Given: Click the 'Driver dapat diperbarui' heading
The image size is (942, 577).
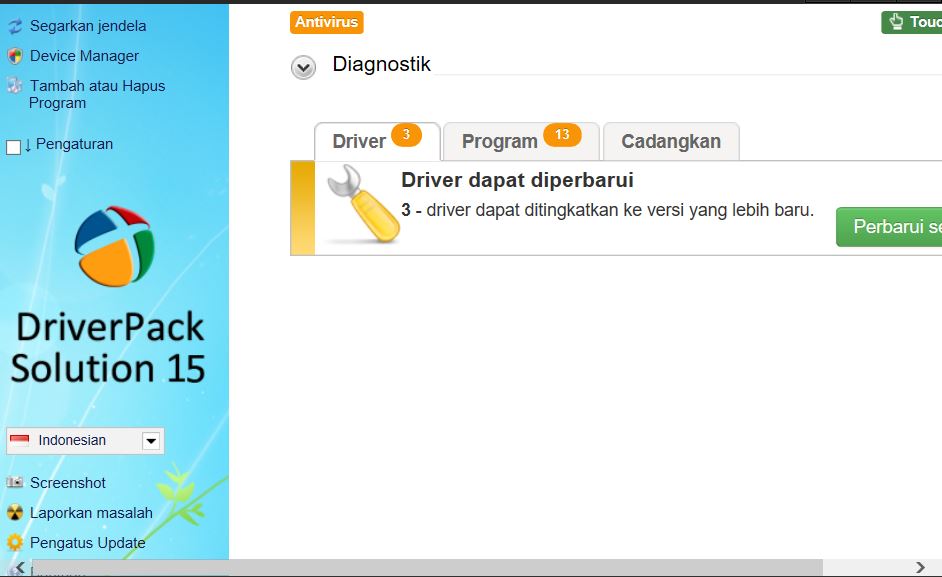Looking at the screenshot, I should [x=517, y=180].
